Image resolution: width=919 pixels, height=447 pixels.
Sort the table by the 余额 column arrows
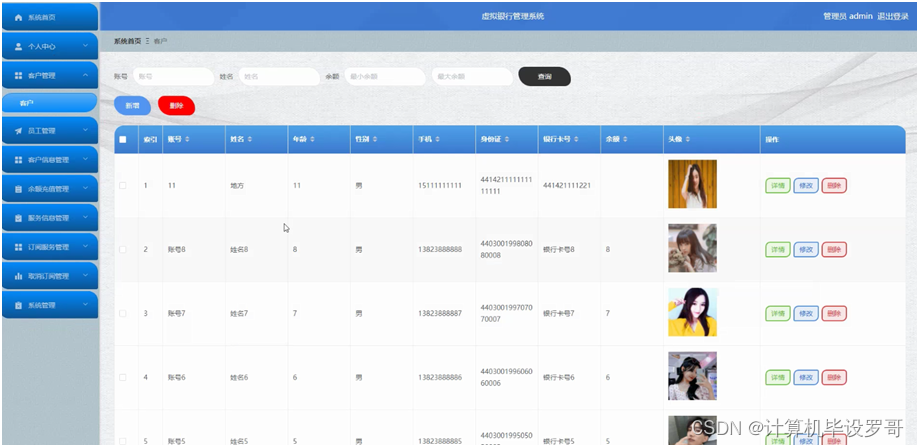625,140
